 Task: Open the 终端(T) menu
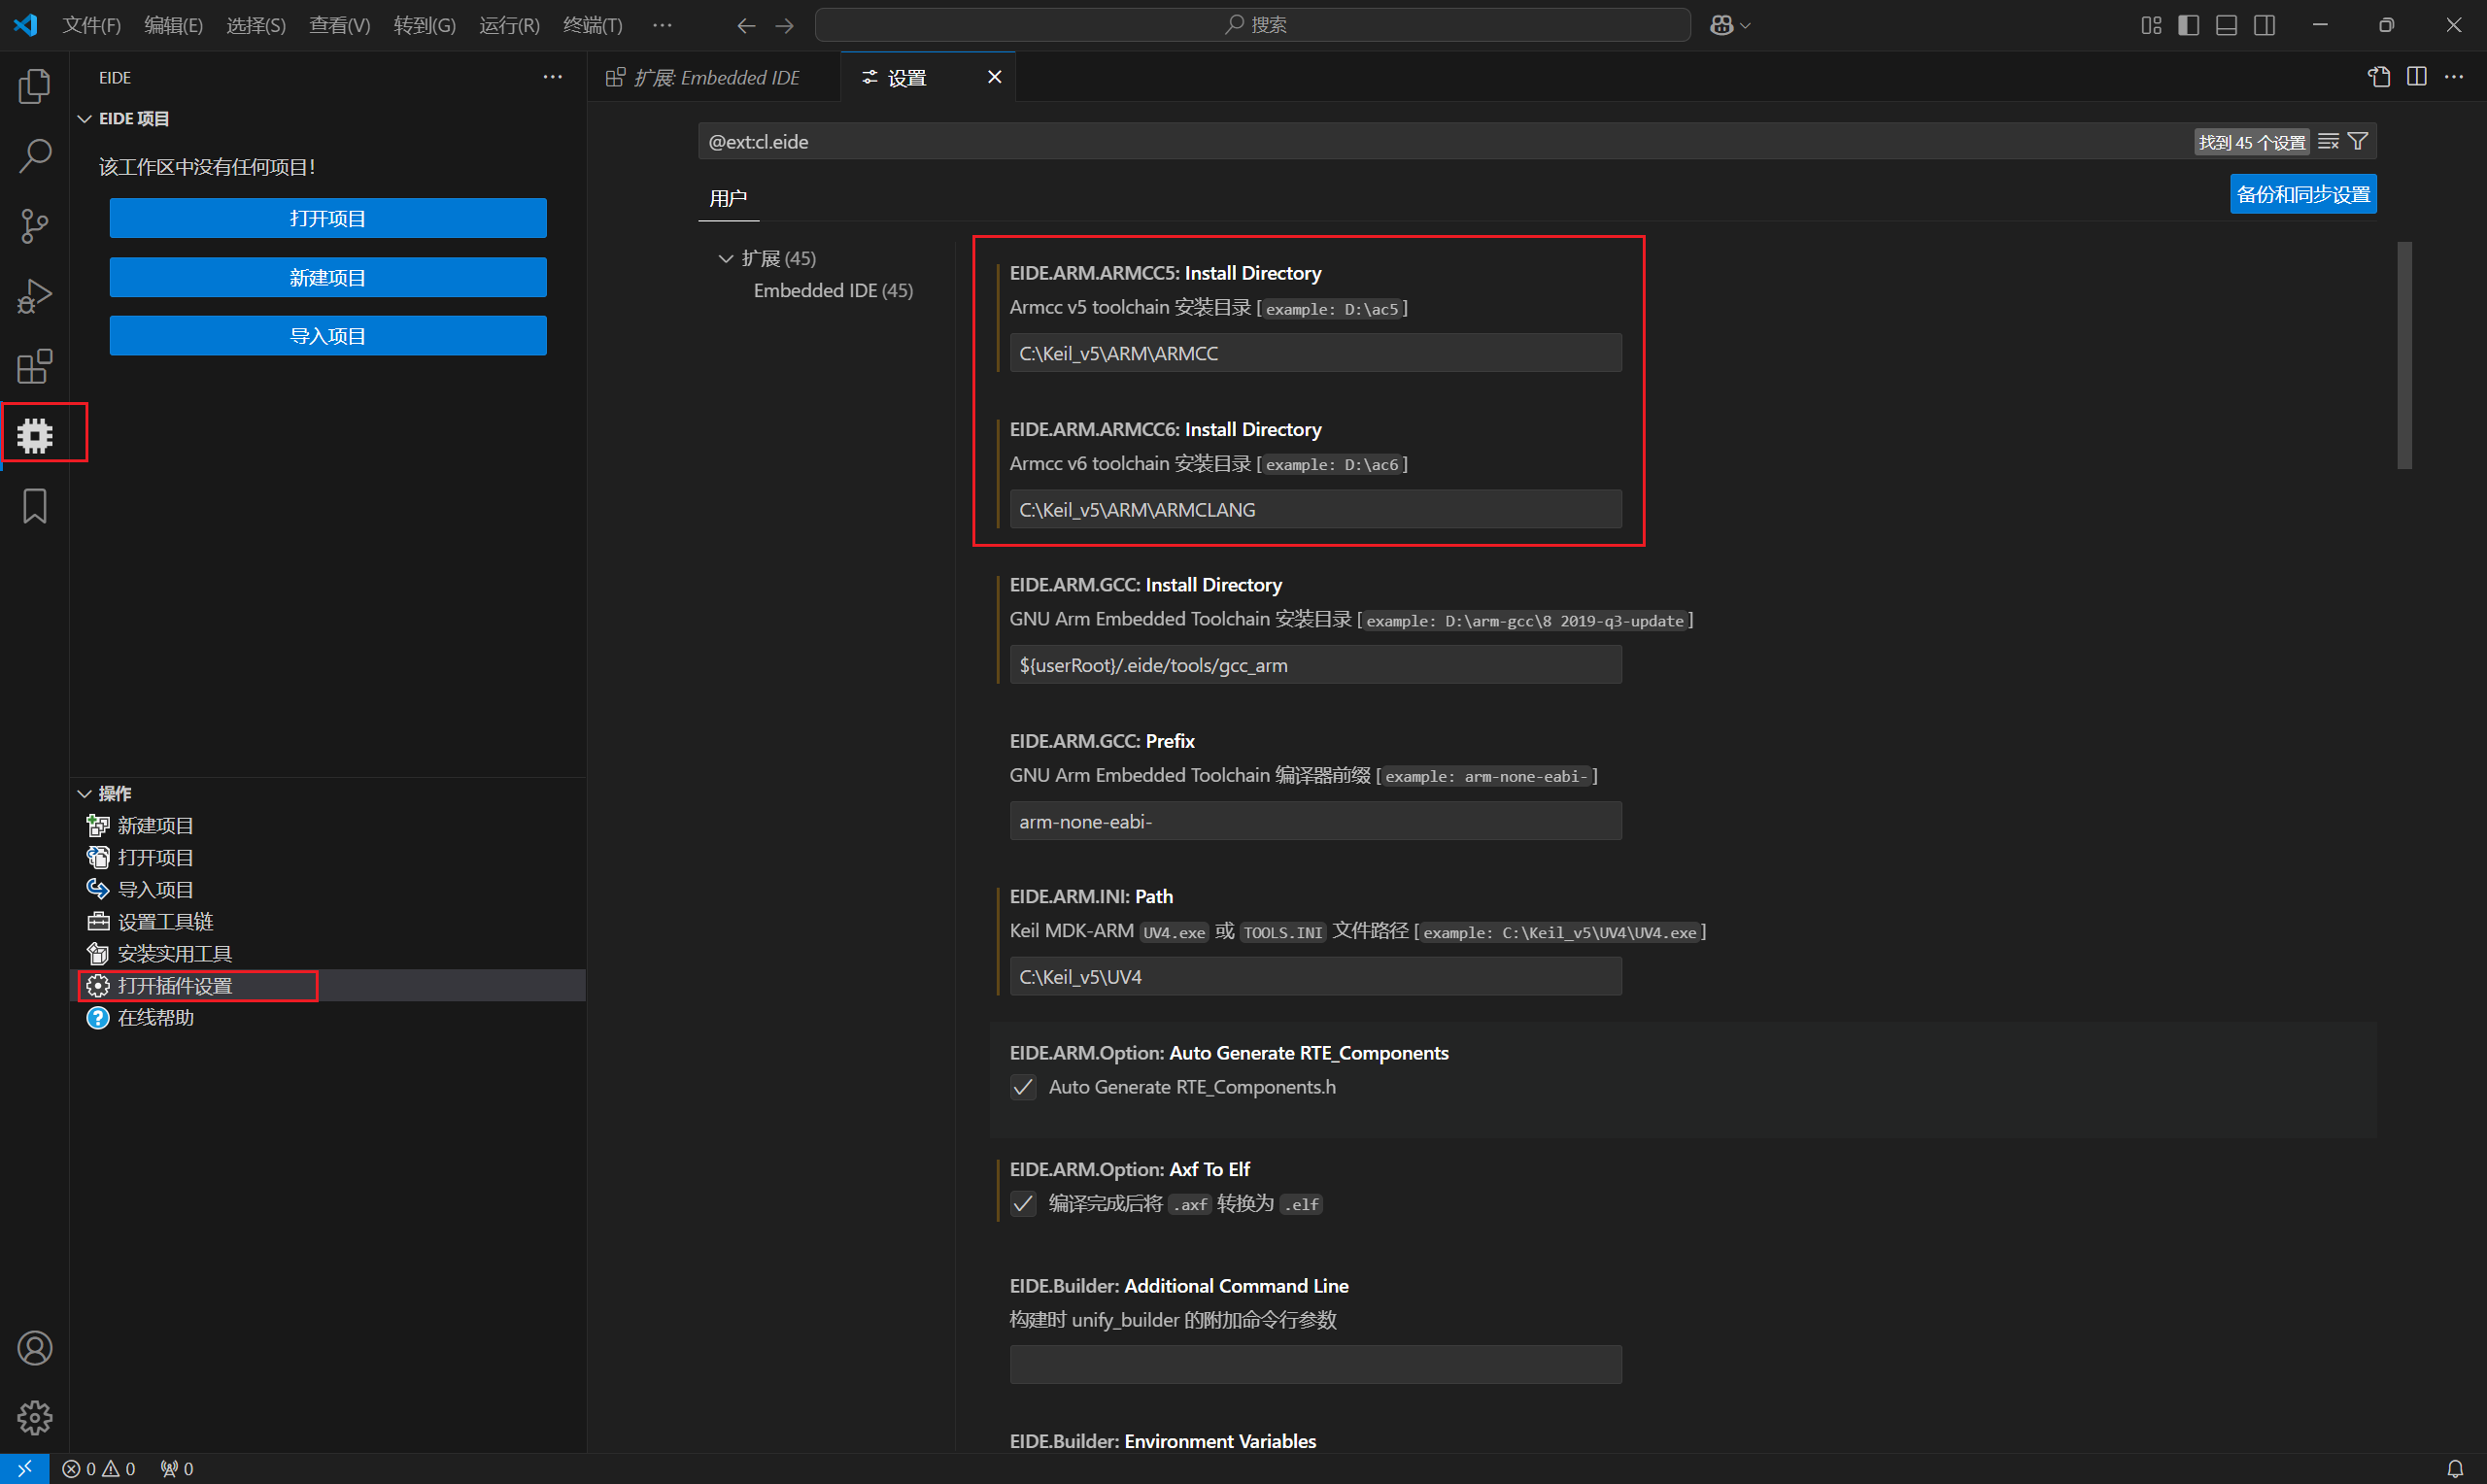click(x=592, y=25)
